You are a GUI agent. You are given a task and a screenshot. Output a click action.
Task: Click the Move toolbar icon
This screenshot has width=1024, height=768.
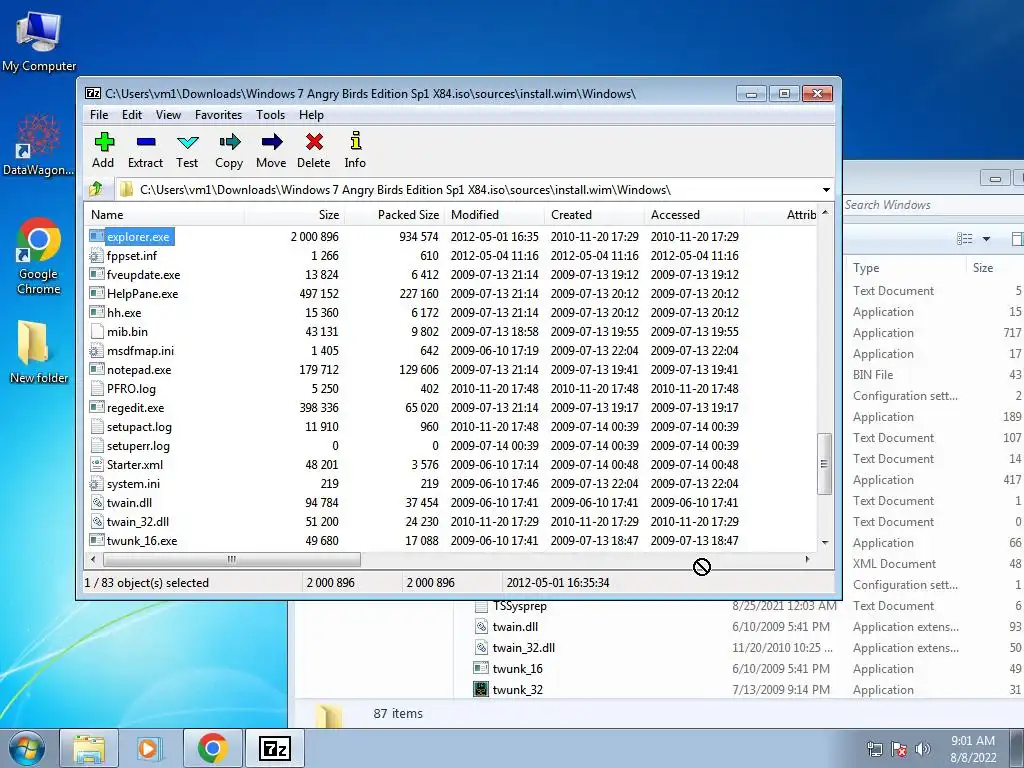pos(272,142)
